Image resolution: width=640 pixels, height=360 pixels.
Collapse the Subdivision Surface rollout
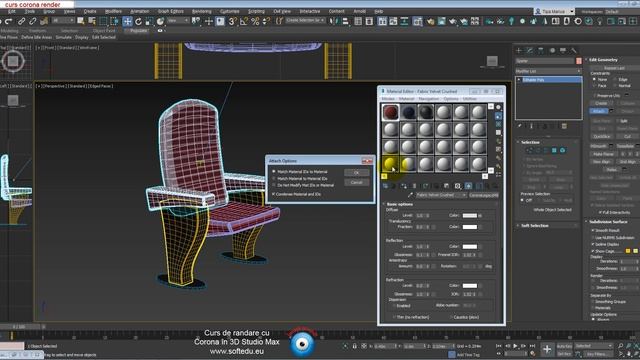pyautogui.click(x=608, y=222)
